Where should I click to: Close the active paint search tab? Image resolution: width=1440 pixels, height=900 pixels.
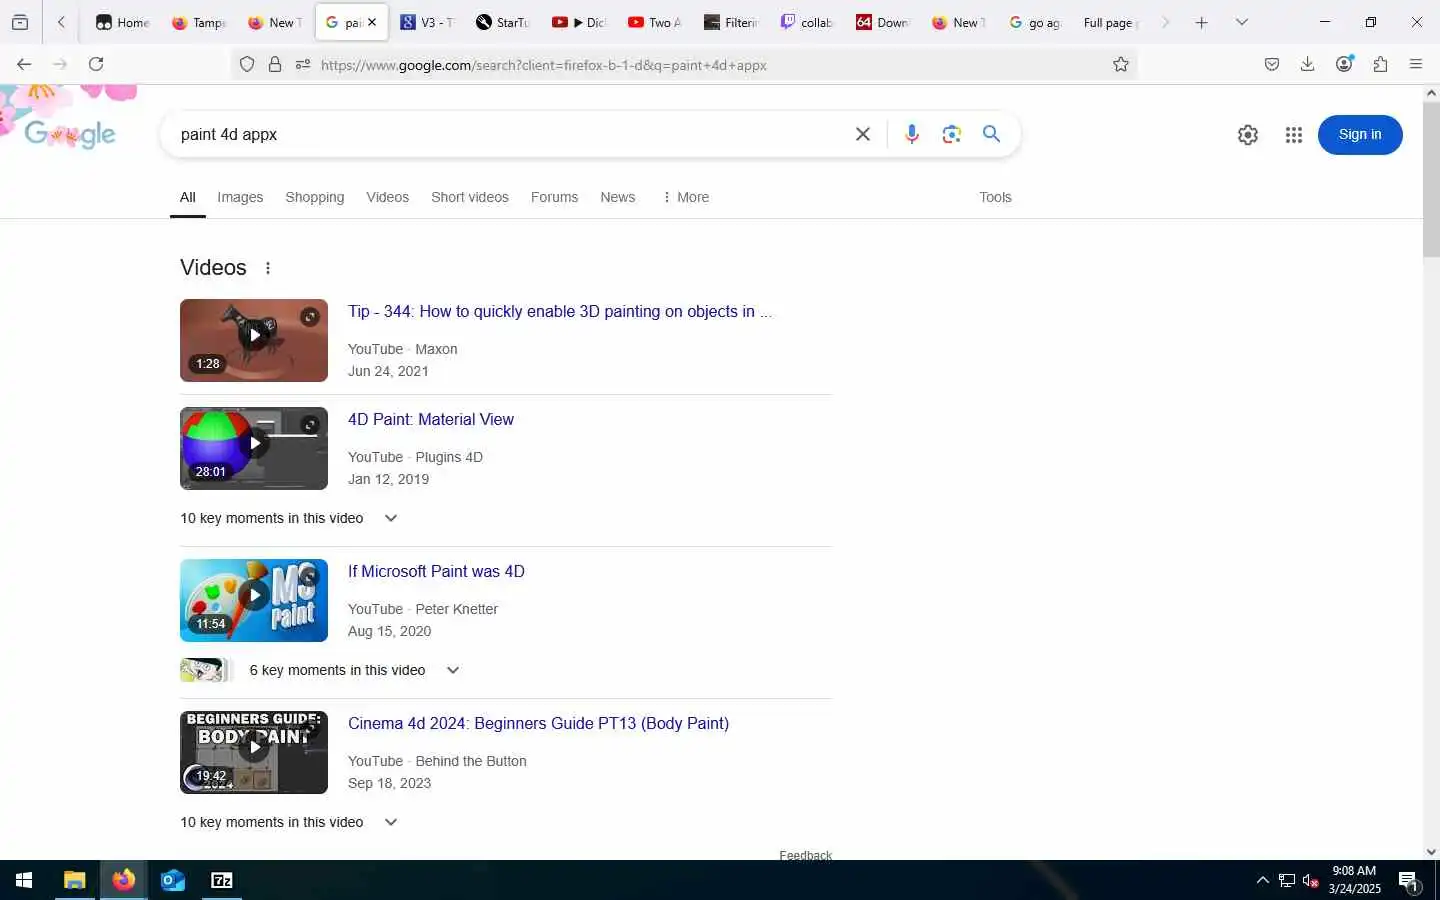[x=372, y=22]
